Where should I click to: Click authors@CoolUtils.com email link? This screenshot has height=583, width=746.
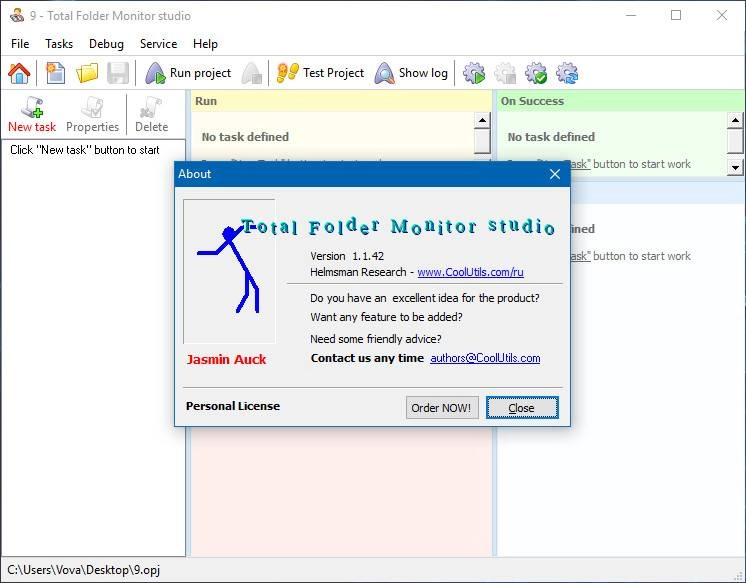click(x=485, y=358)
